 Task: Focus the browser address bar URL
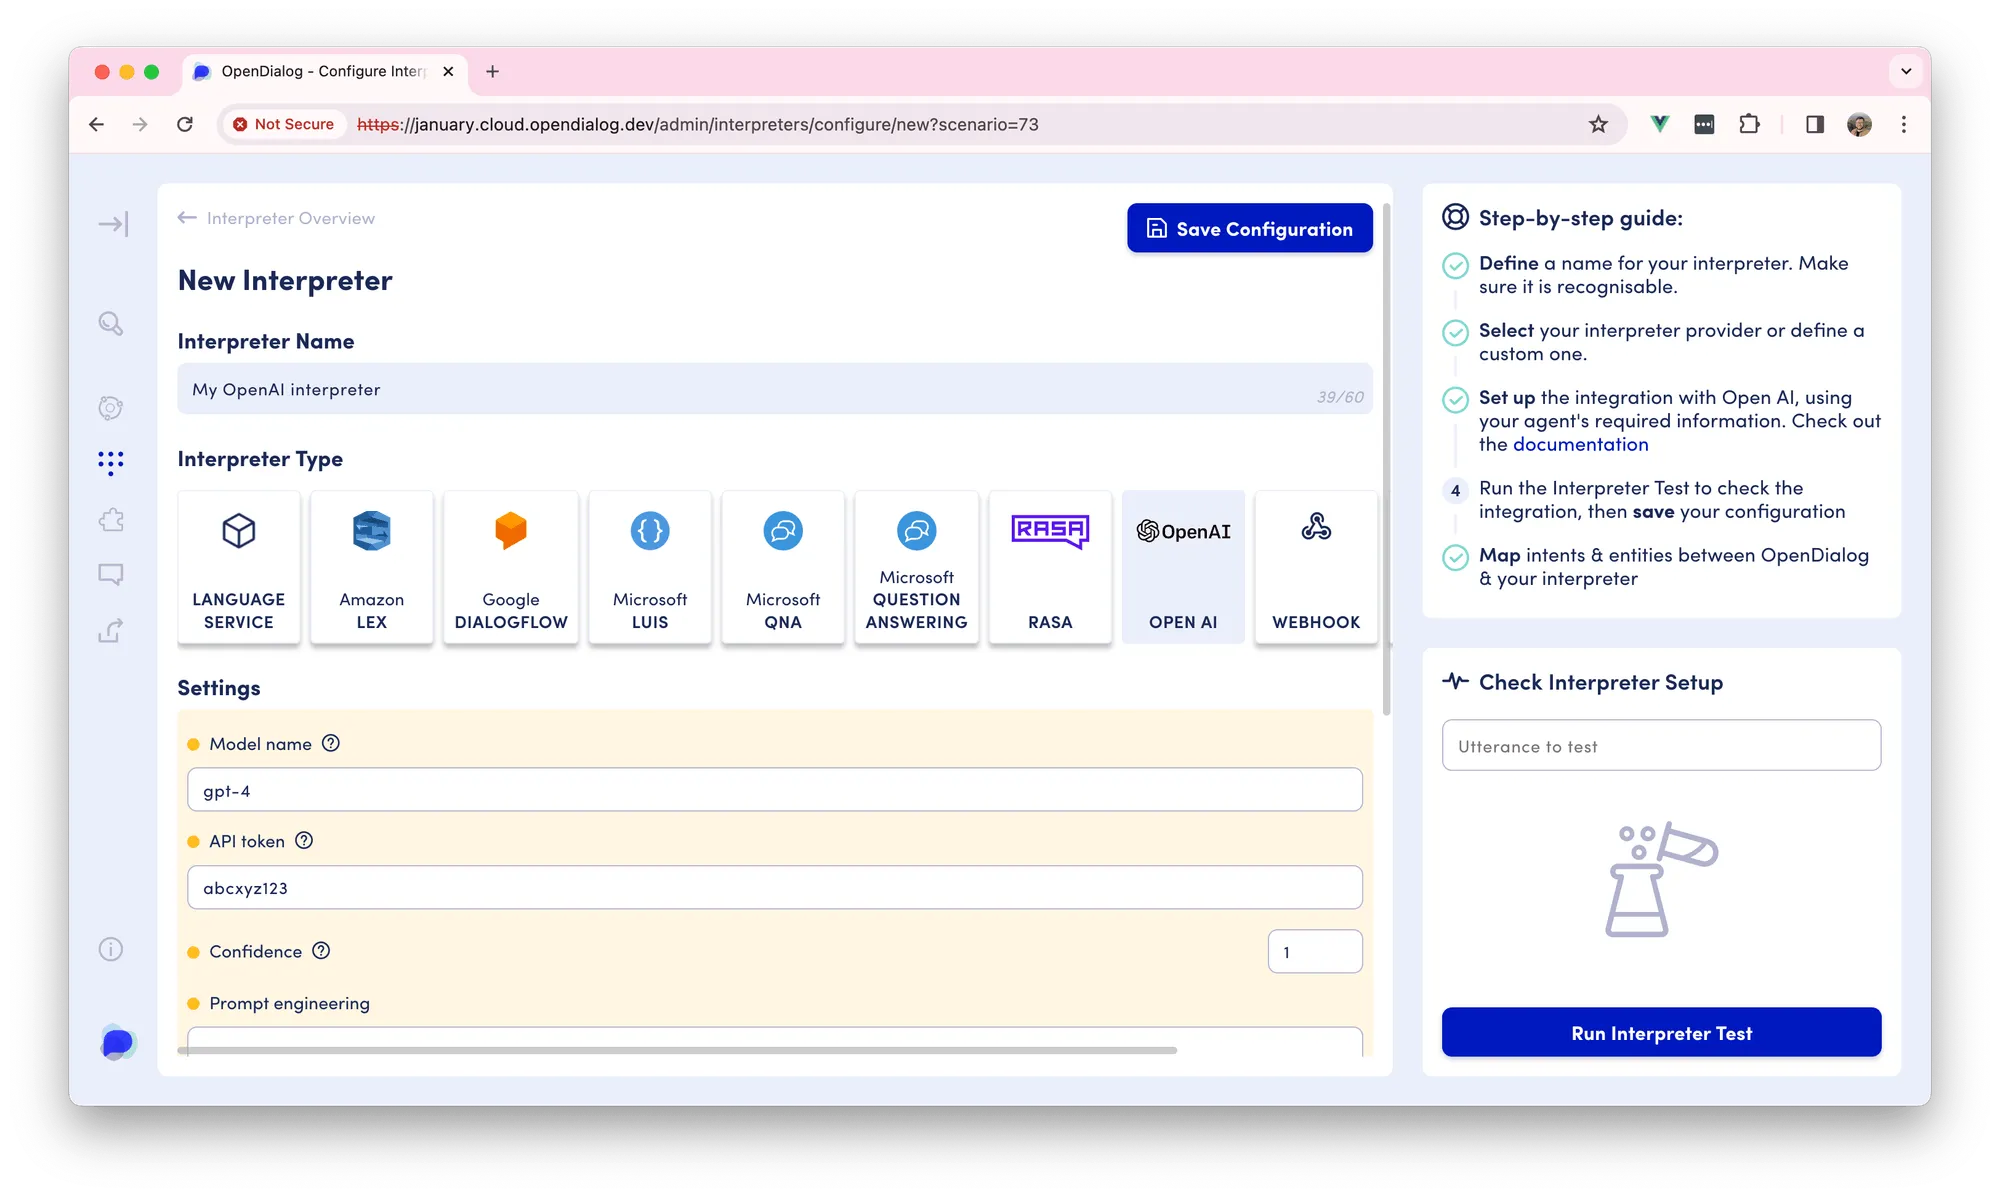point(698,124)
